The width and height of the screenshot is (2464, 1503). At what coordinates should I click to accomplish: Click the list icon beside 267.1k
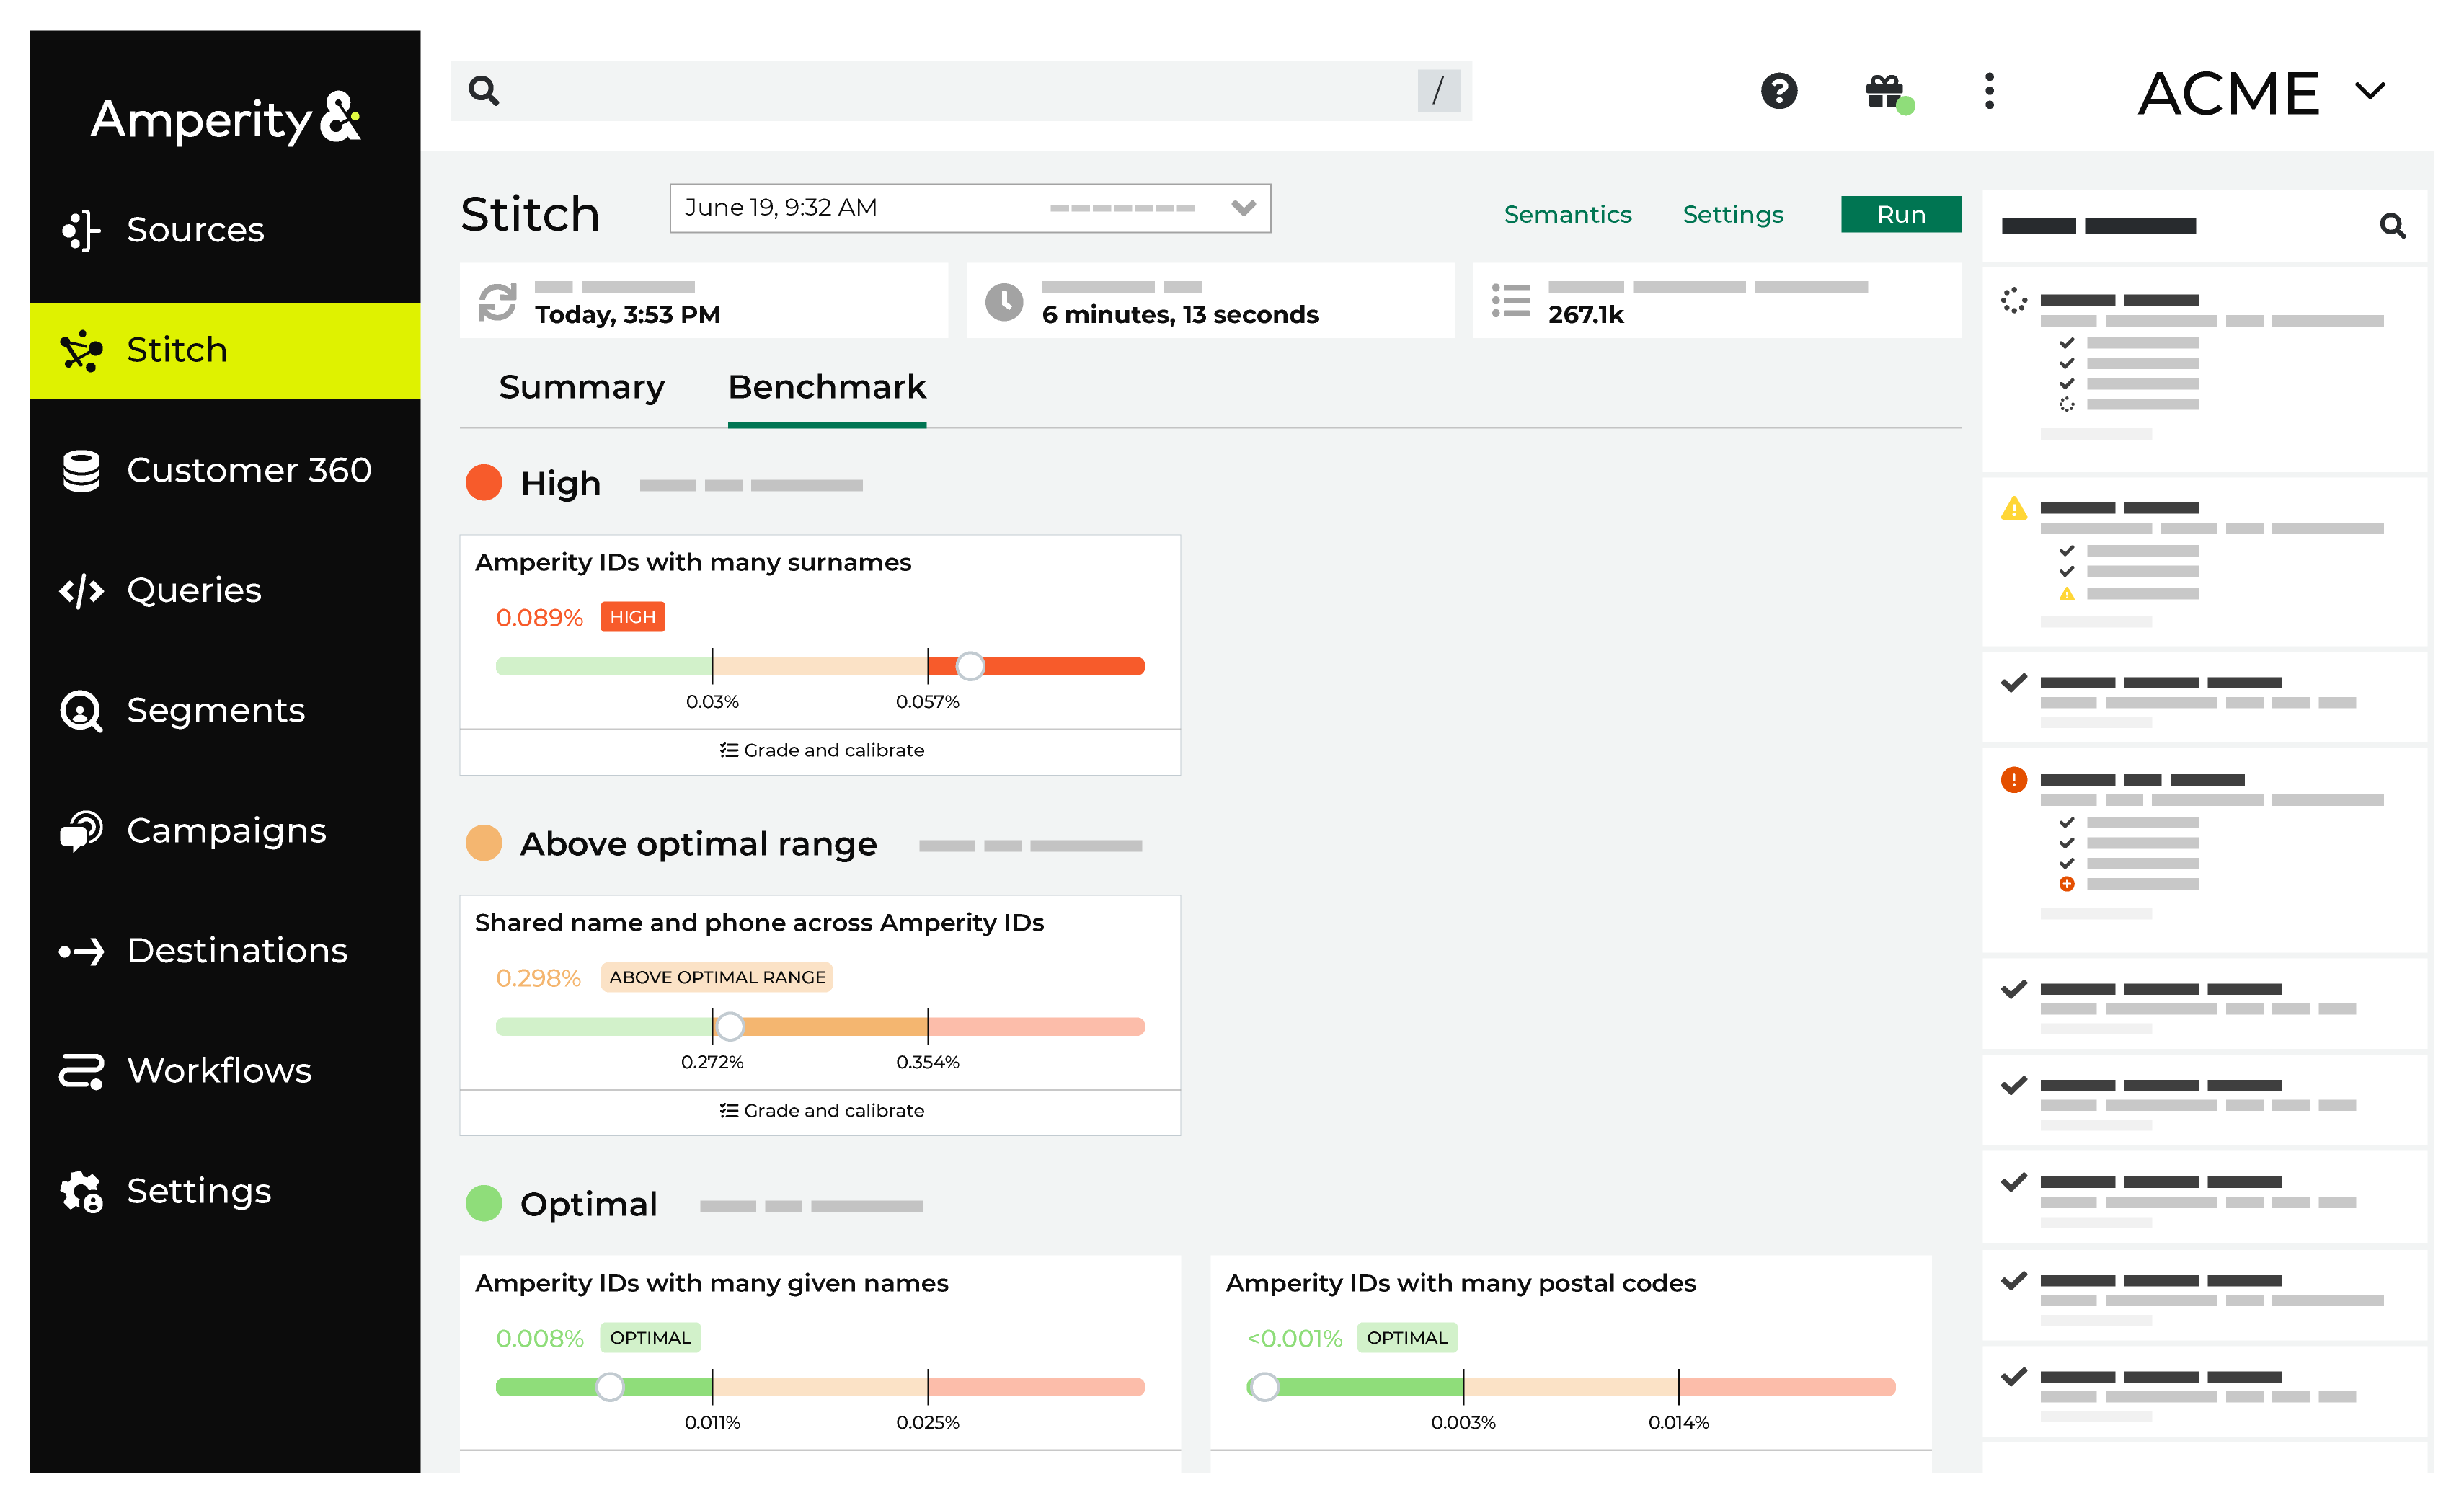pyautogui.click(x=1510, y=301)
